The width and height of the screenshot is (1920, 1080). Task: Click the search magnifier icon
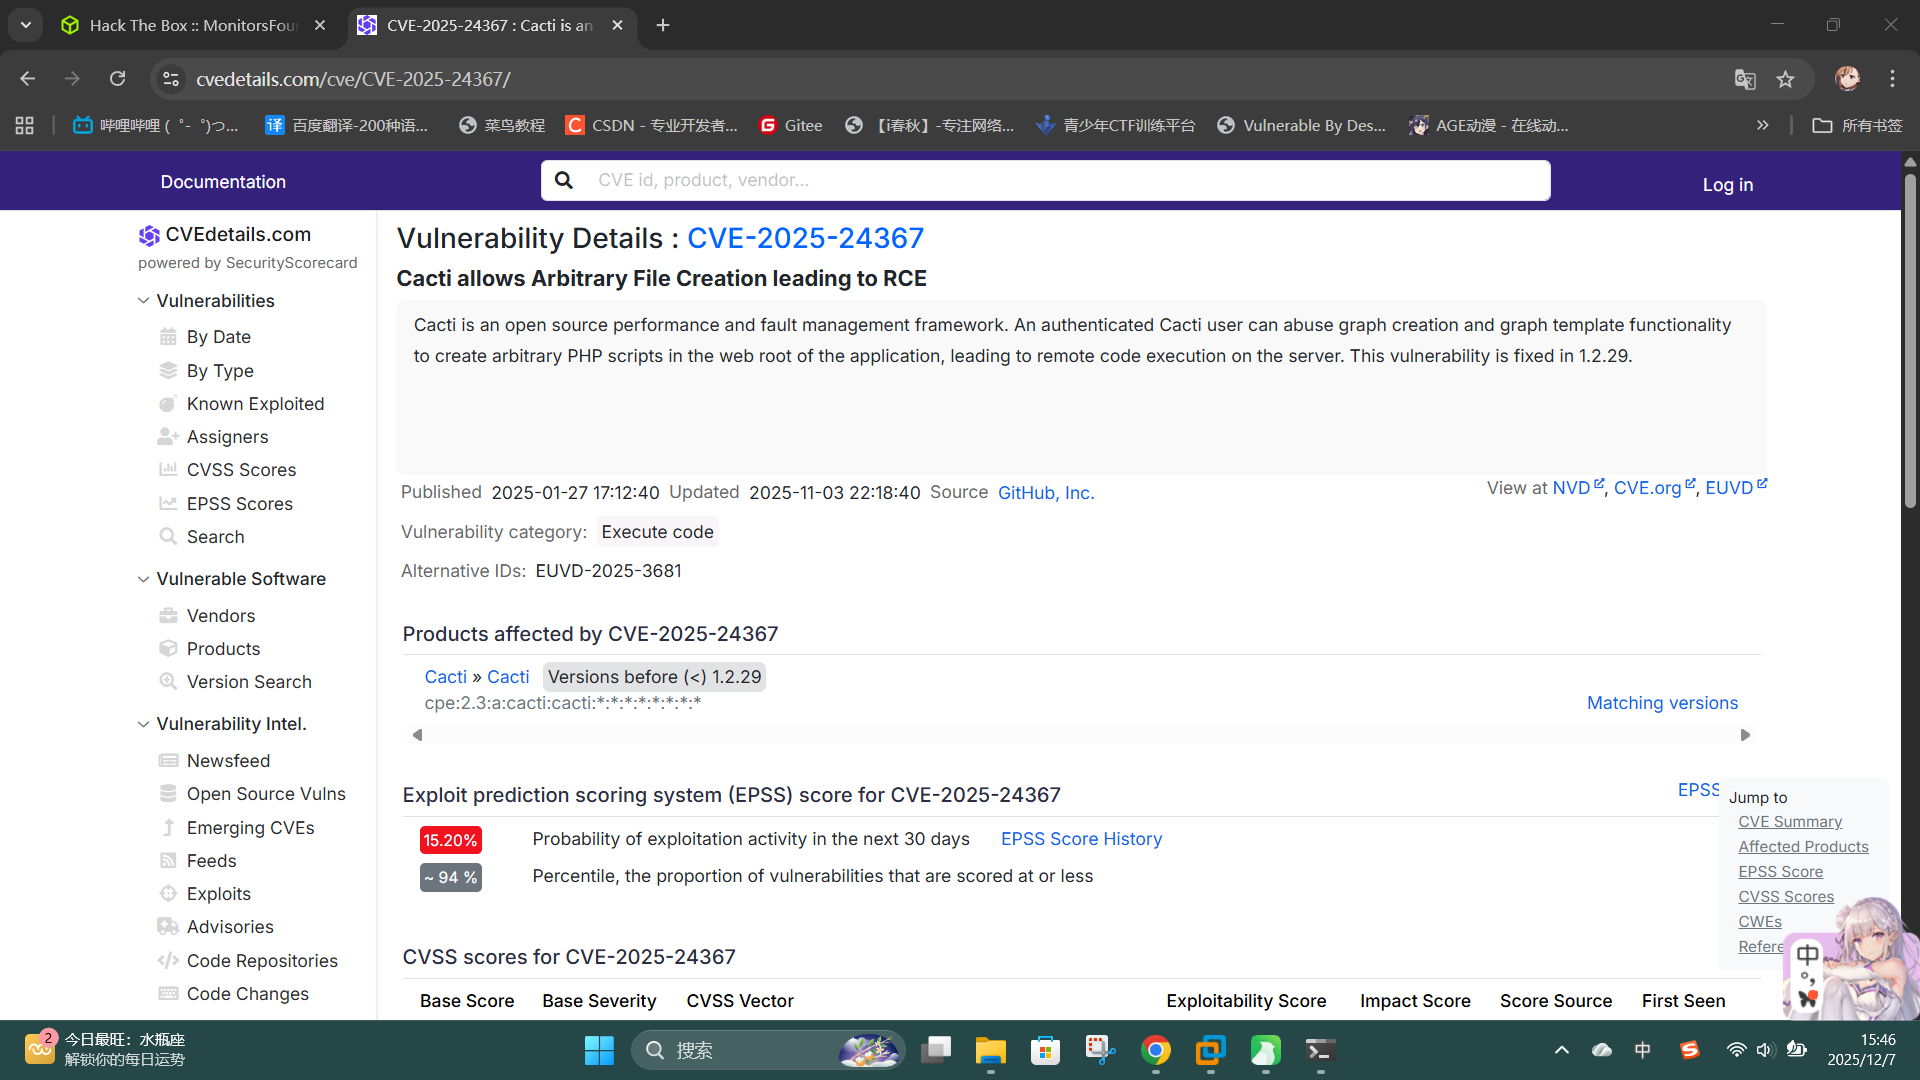(x=564, y=180)
